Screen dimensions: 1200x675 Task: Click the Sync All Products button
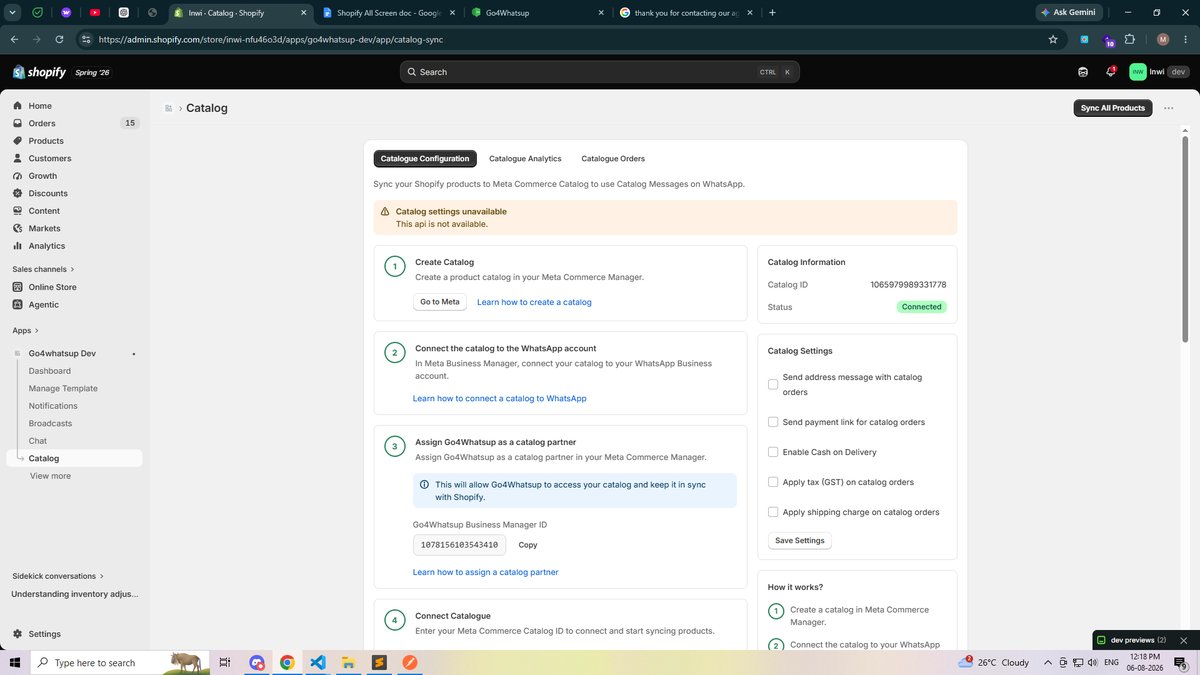click(x=1113, y=108)
